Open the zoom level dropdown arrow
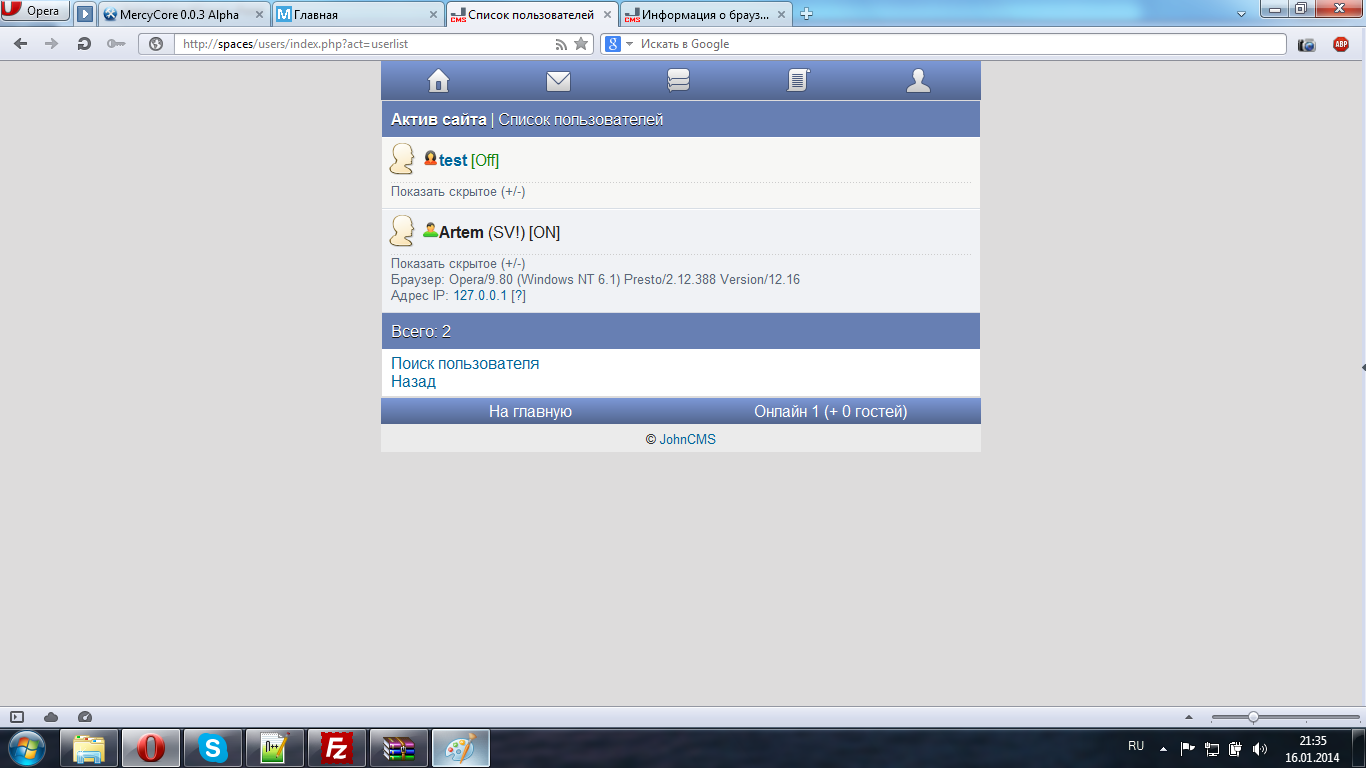Screen dimensions: 1366x768 pyautogui.click(x=1189, y=716)
